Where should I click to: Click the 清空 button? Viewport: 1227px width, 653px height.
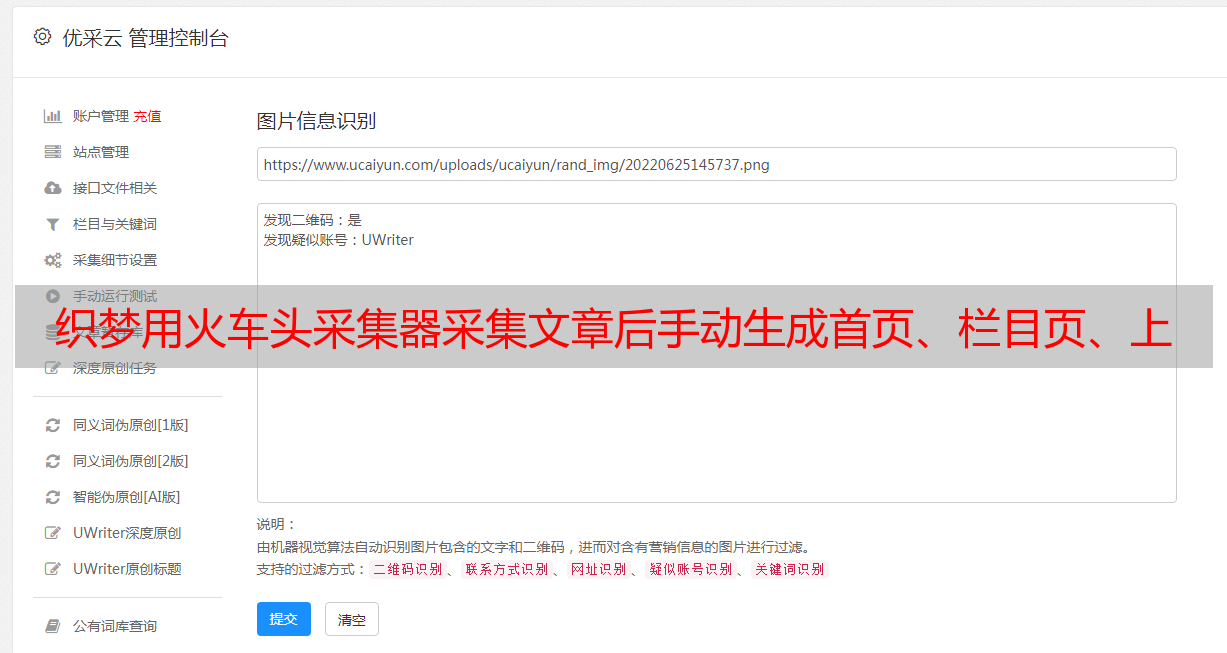click(352, 620)
